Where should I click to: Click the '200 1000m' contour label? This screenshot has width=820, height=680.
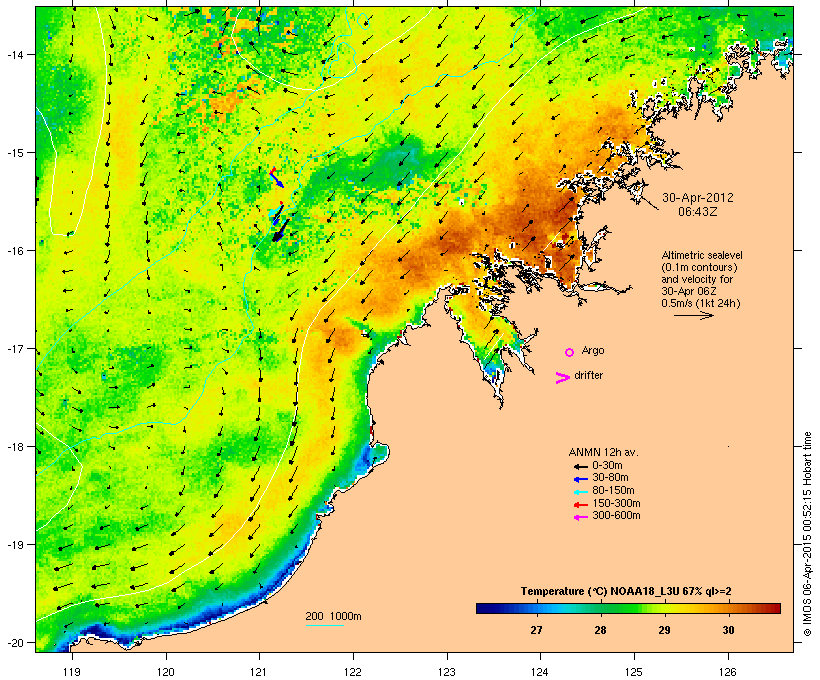[x=333, y=616]
